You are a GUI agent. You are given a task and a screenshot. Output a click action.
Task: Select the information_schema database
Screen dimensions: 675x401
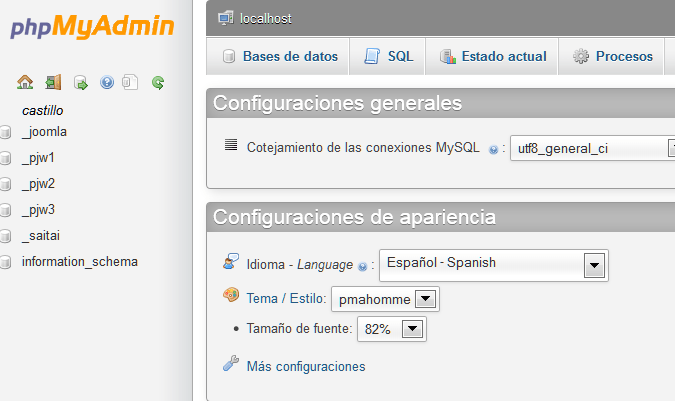[x=80, y=262]
